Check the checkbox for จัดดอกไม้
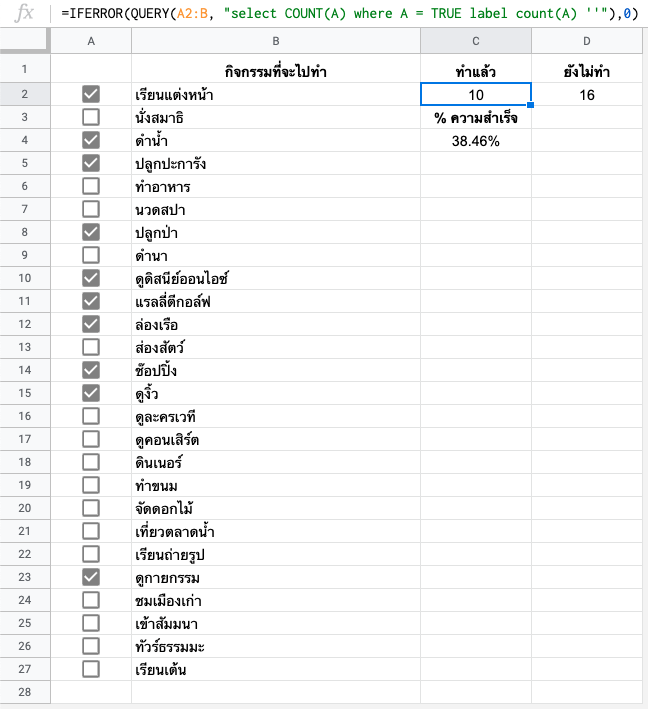 click(x=91, y=508)
